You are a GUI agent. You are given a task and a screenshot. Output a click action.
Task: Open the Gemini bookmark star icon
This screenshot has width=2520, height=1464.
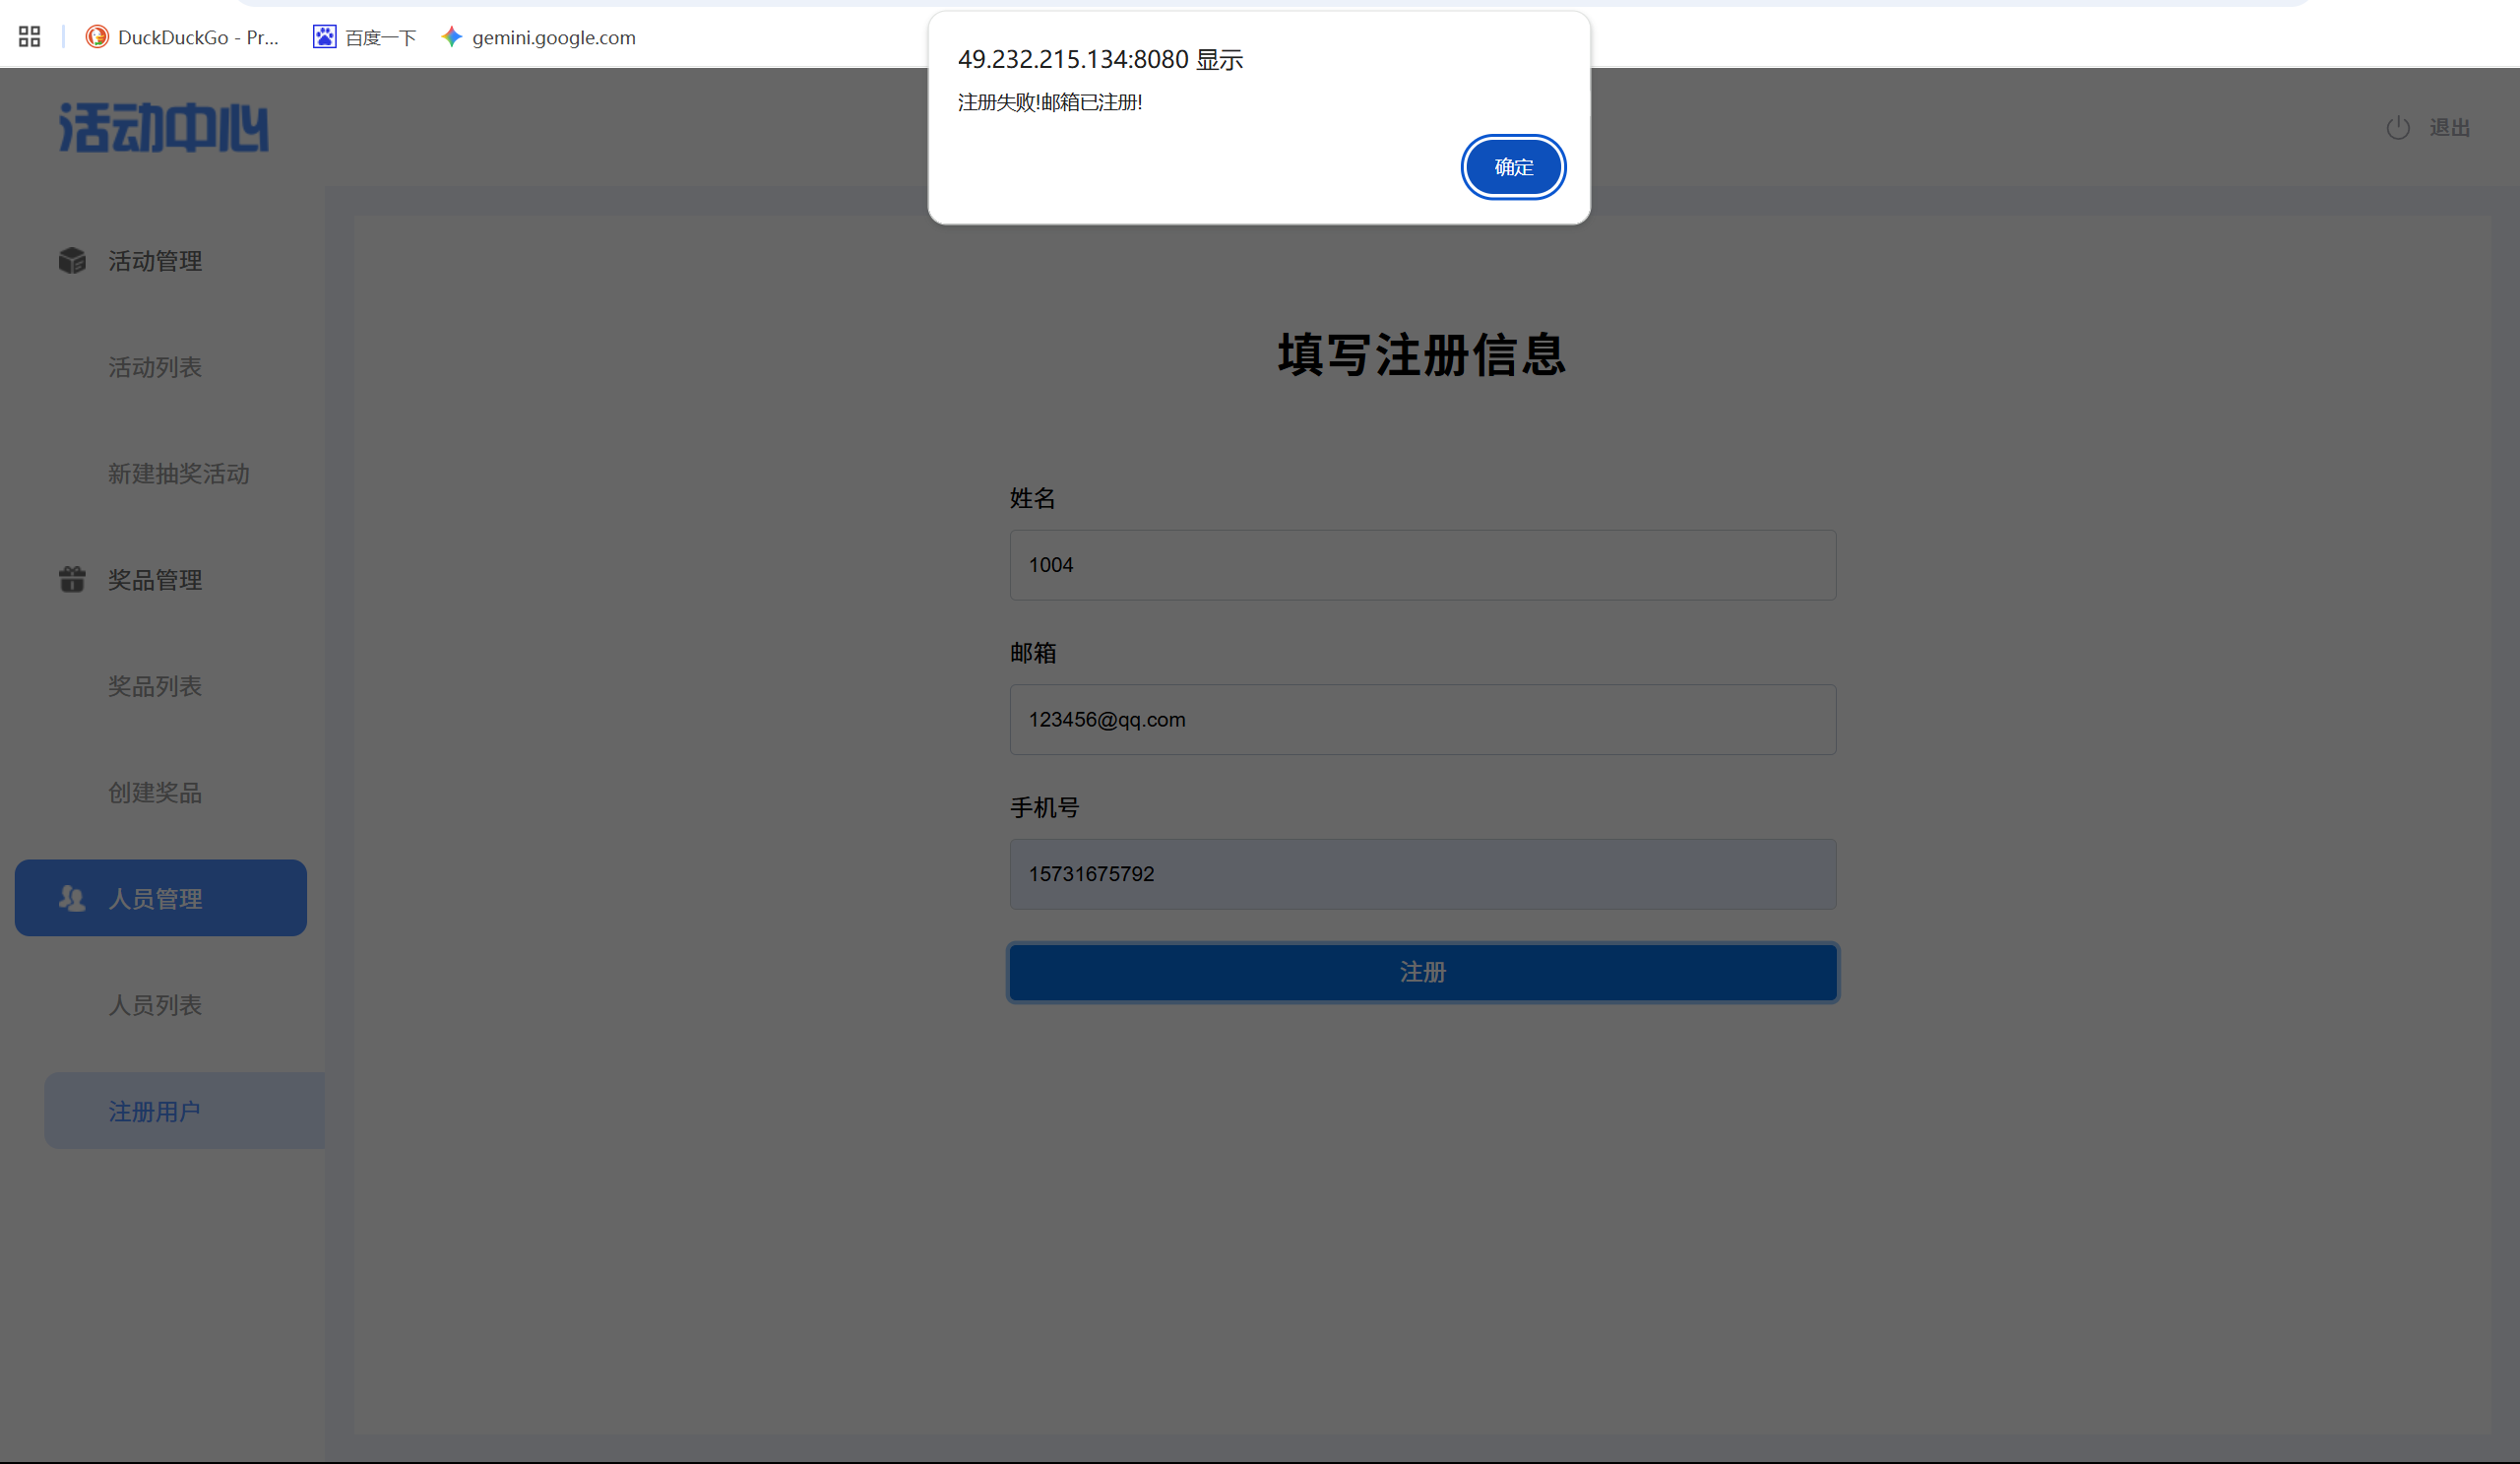[452, 37]
